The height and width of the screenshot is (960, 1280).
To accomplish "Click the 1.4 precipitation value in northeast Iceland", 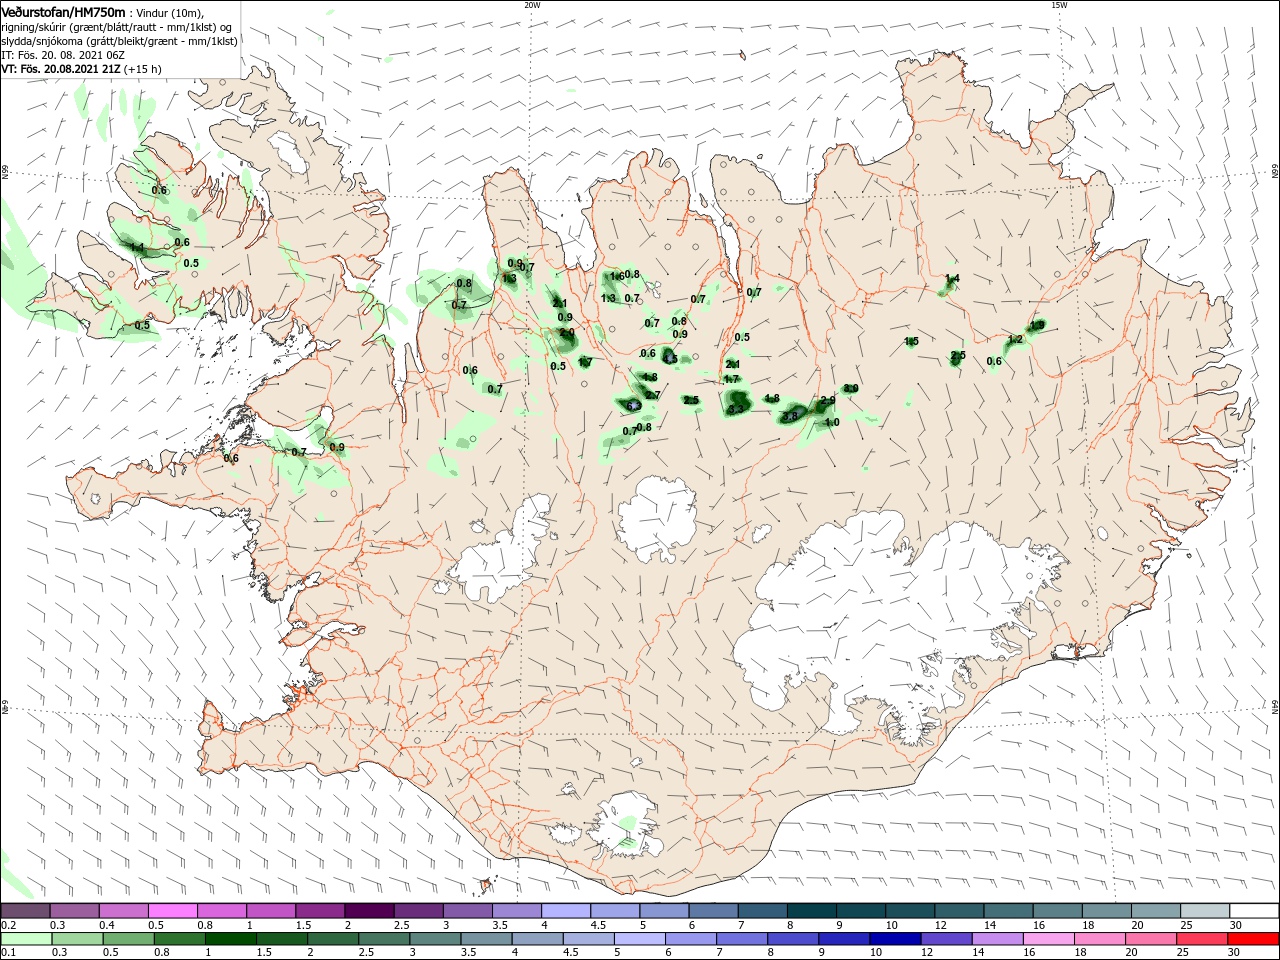I will pos(952,279).
